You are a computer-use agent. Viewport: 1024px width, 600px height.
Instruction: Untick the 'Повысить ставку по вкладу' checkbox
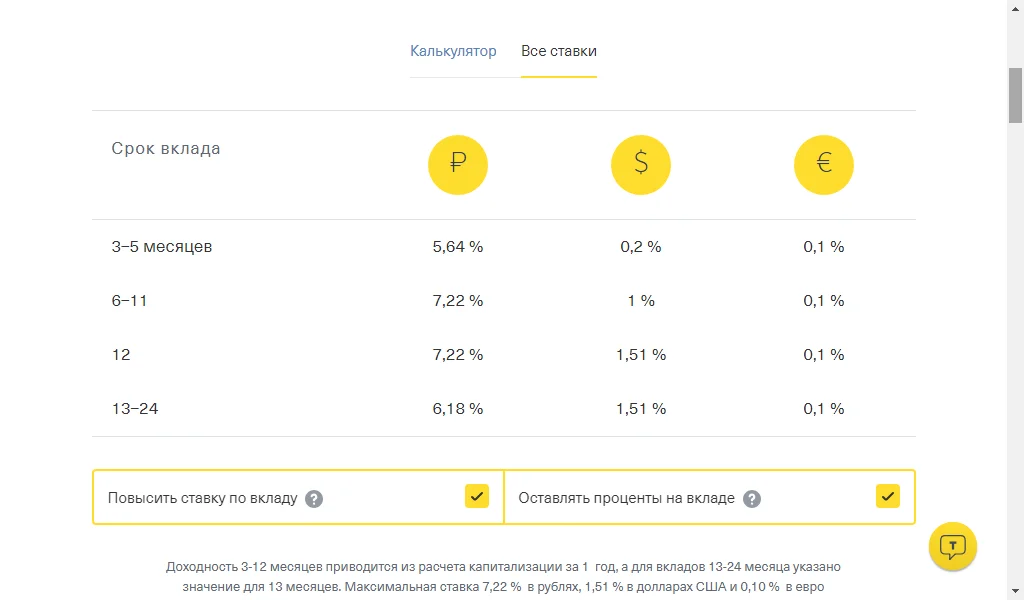tap(477, 496)
